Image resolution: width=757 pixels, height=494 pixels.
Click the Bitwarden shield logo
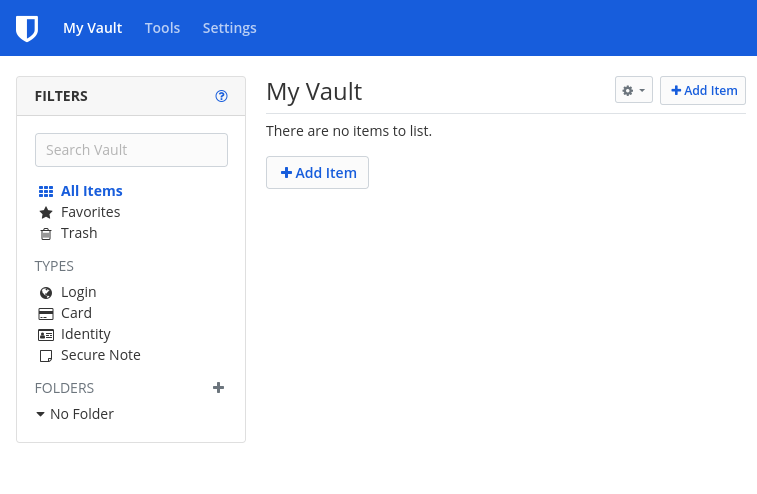27,28
